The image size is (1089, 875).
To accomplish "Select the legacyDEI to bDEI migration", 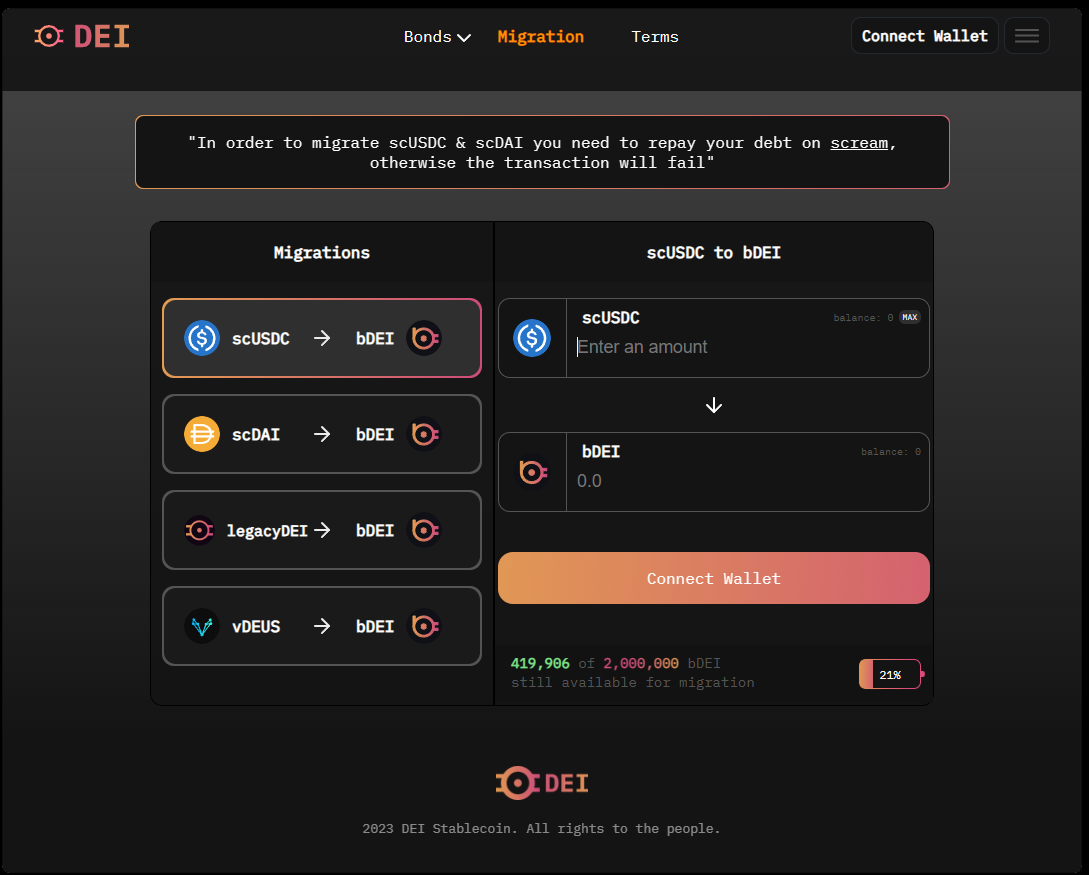I will tap(322, 530).
